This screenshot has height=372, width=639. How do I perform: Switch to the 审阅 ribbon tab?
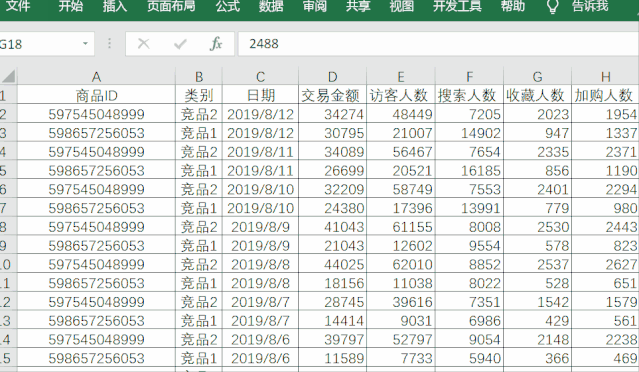(315, 6)
